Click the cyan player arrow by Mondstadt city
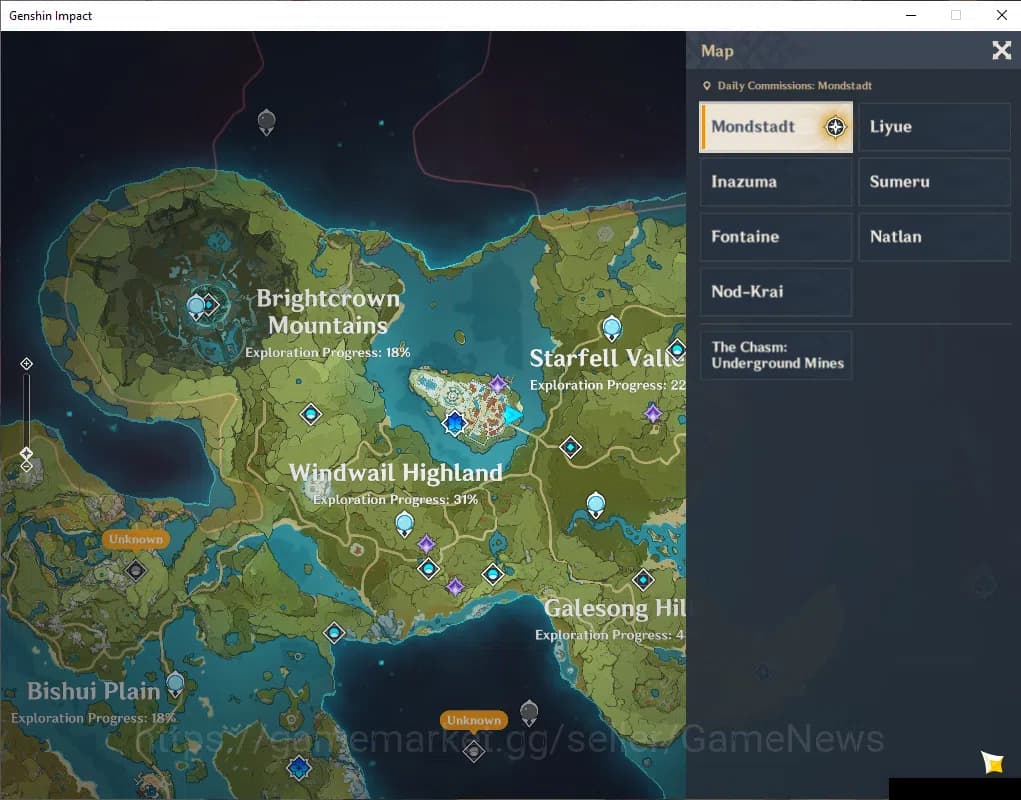This screenshot has width=1021, height=800. click(x=512, y=415)
